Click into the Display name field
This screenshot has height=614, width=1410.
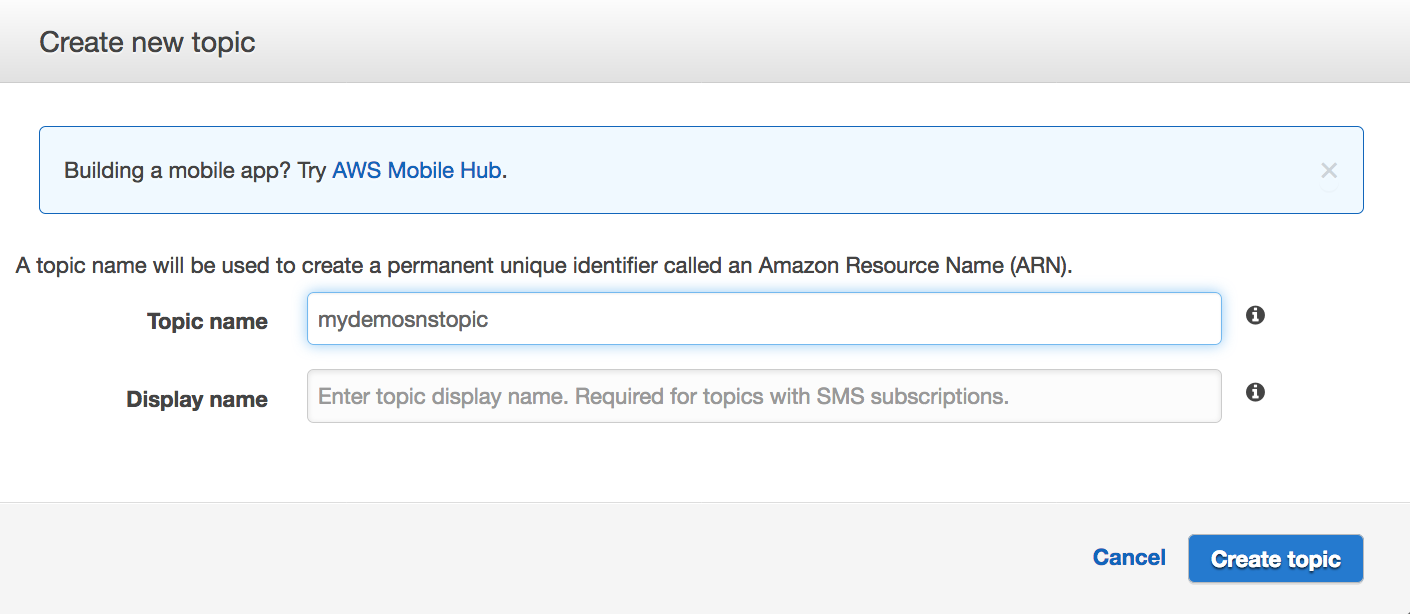point(763,396)
